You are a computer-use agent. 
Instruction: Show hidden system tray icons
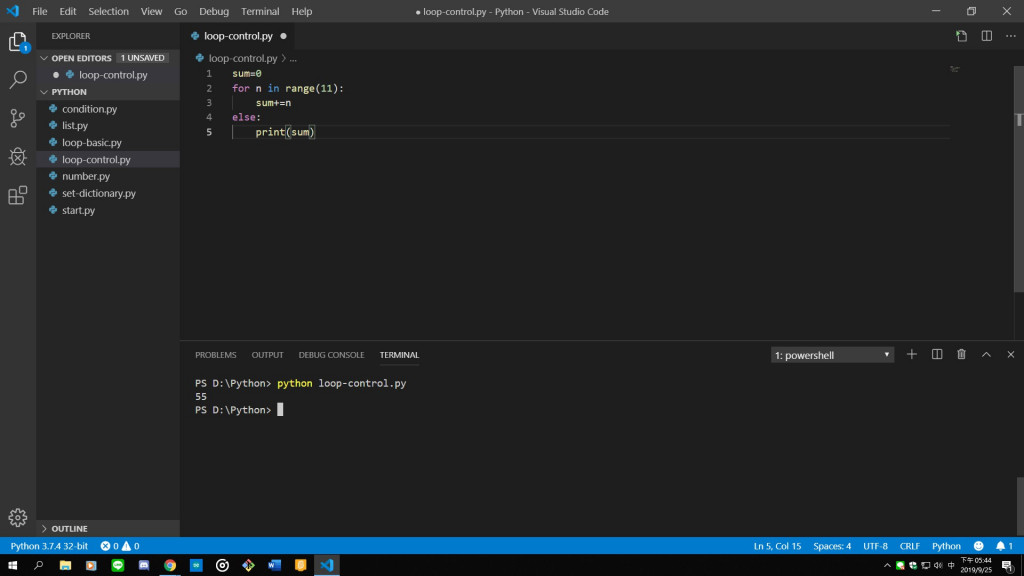point(887,566)
